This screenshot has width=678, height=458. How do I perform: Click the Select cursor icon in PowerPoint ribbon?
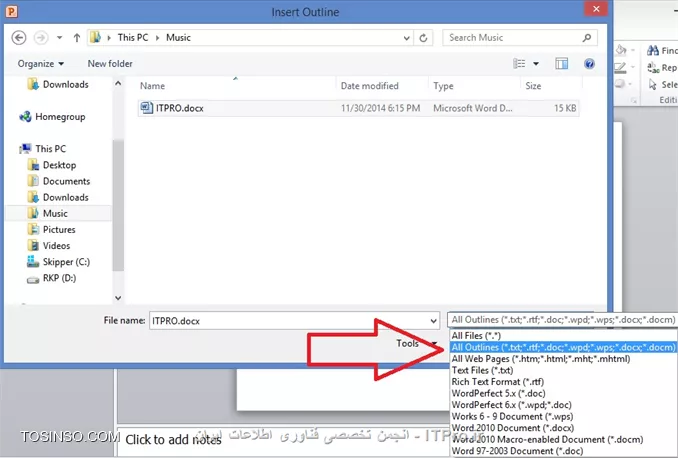click(x=652, y=84)
